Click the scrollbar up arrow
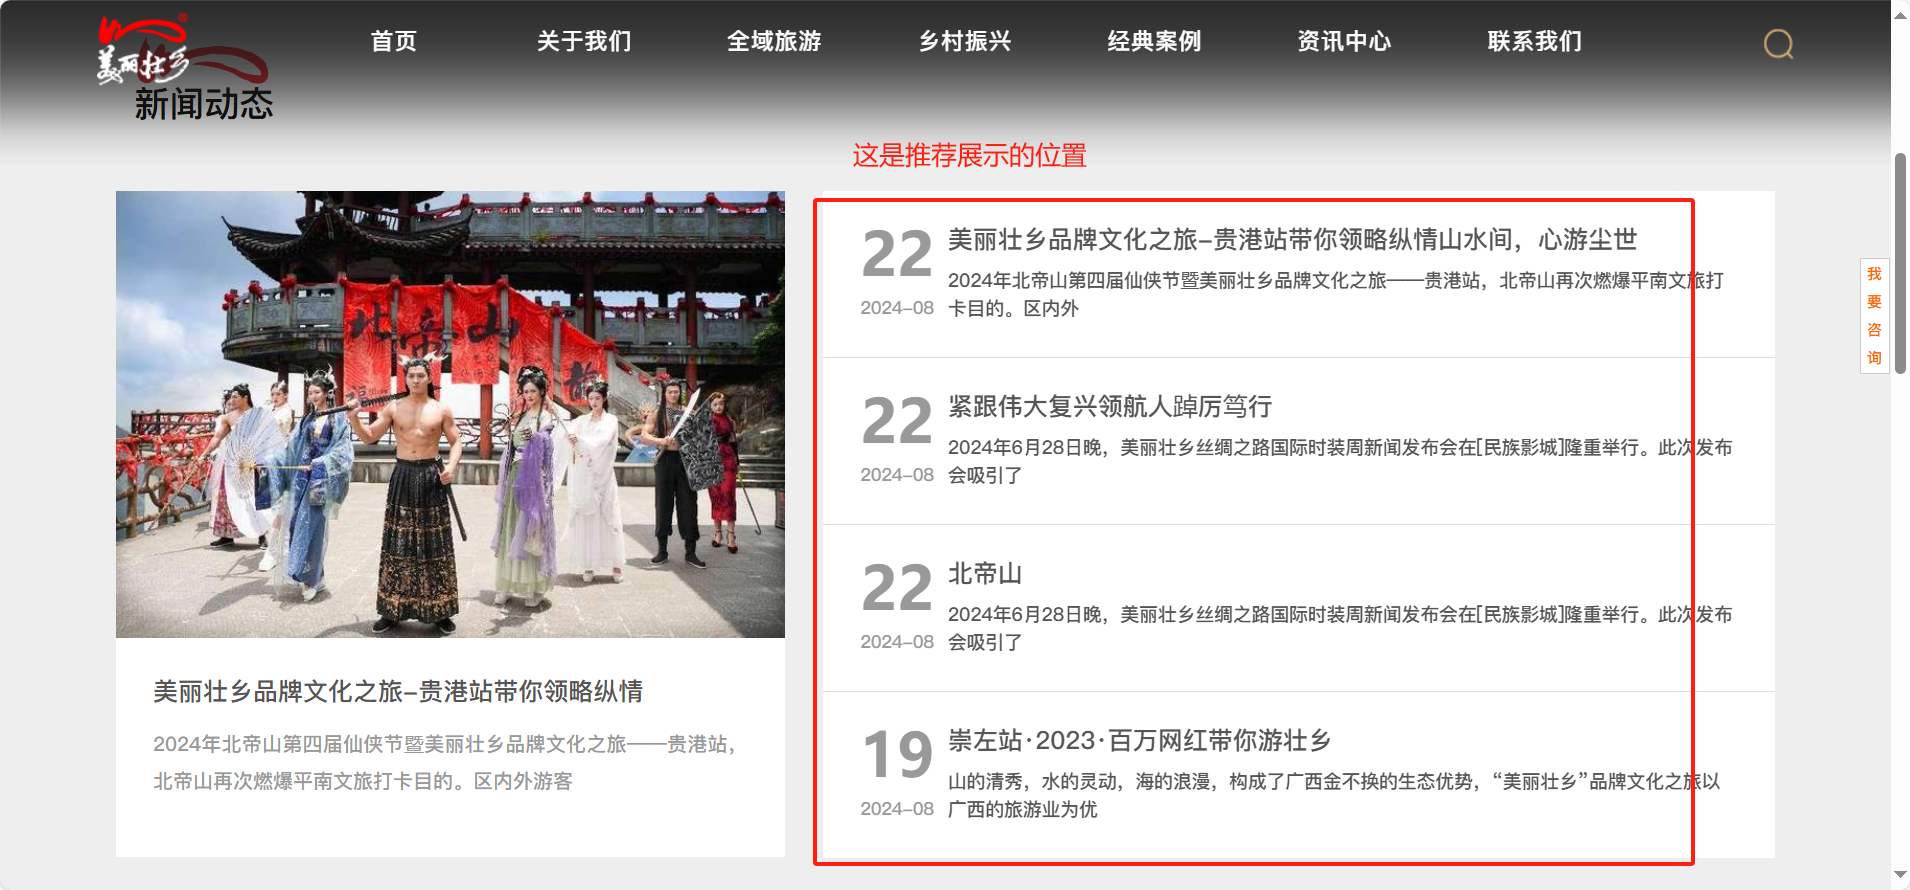The width and height of the screenshot is (1910, 890). point(1900,15)
